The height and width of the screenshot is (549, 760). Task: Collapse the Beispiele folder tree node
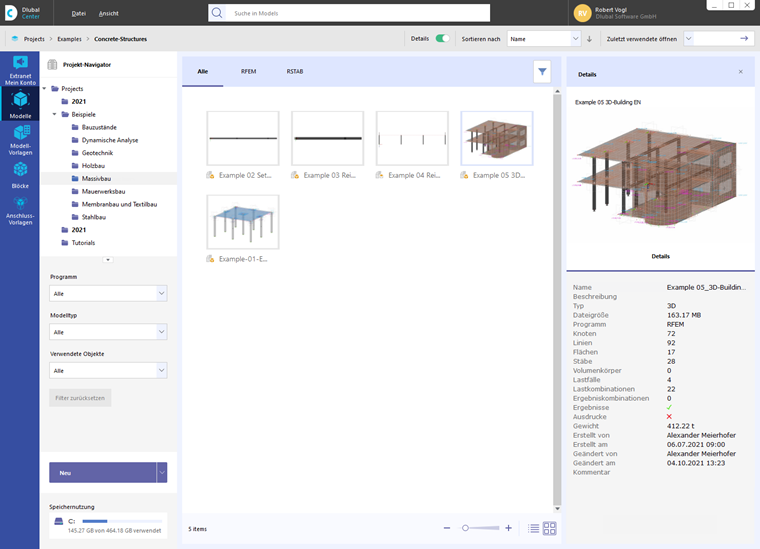pyautogui.click(x=55, y=114)
